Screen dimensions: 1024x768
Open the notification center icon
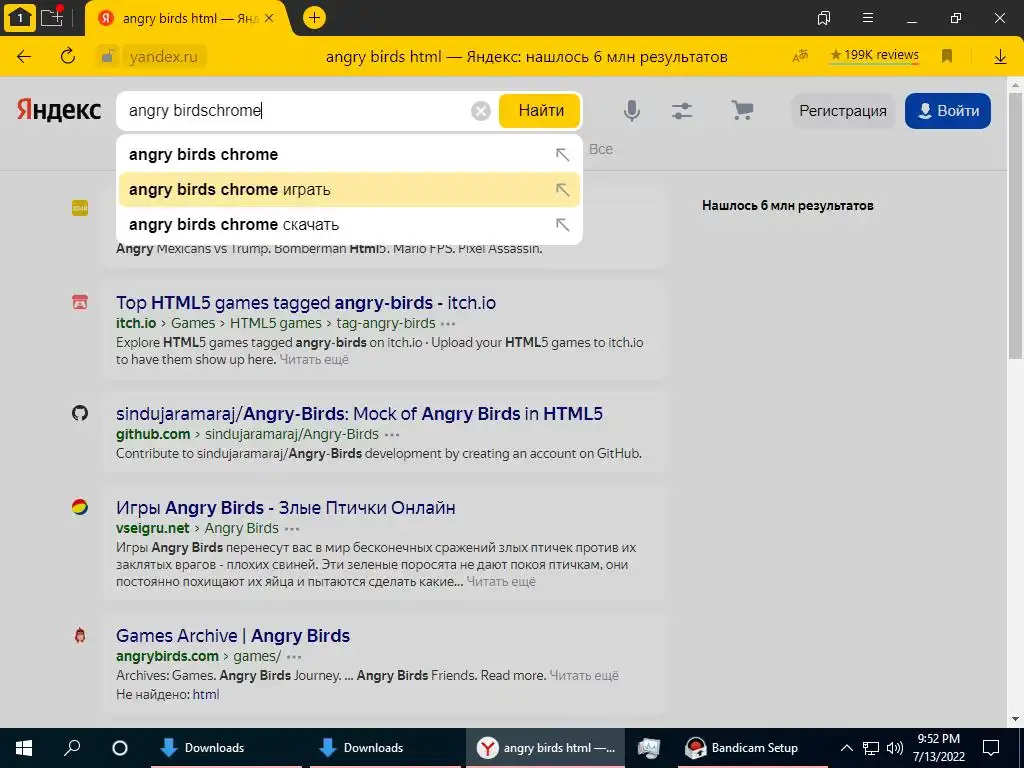point(991,748)
